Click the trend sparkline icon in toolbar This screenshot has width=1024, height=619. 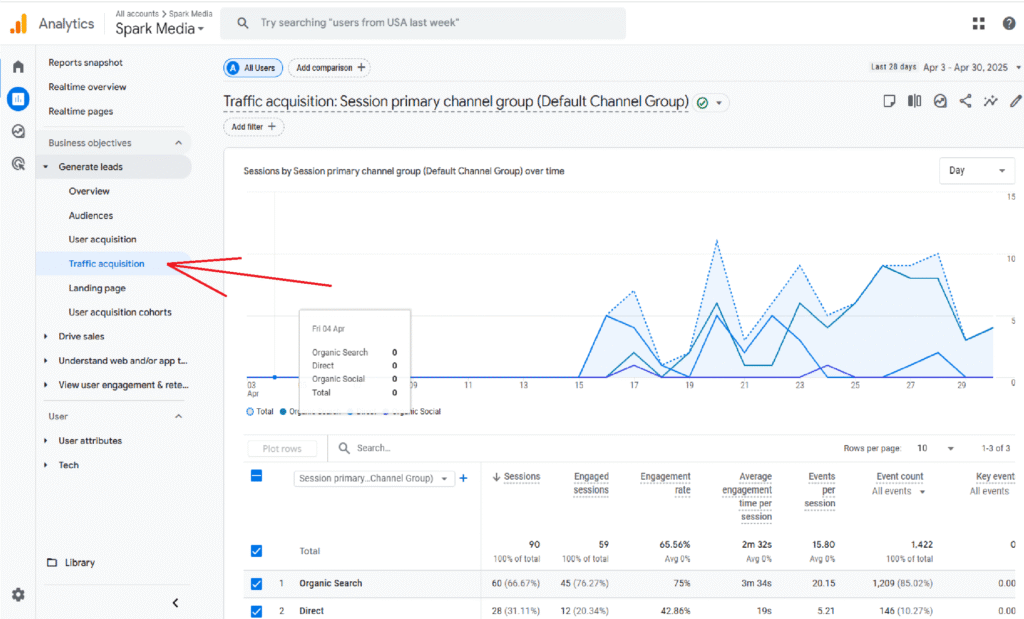point(991,101)
